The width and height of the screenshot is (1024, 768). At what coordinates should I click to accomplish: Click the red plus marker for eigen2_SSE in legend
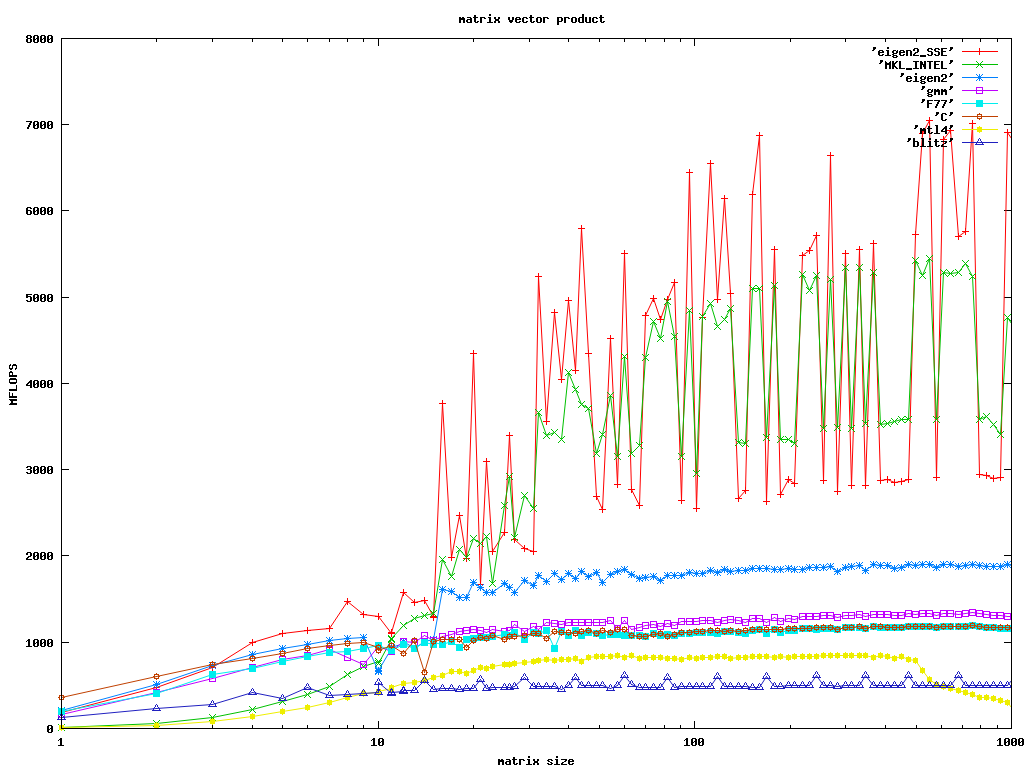click(980, 51)
